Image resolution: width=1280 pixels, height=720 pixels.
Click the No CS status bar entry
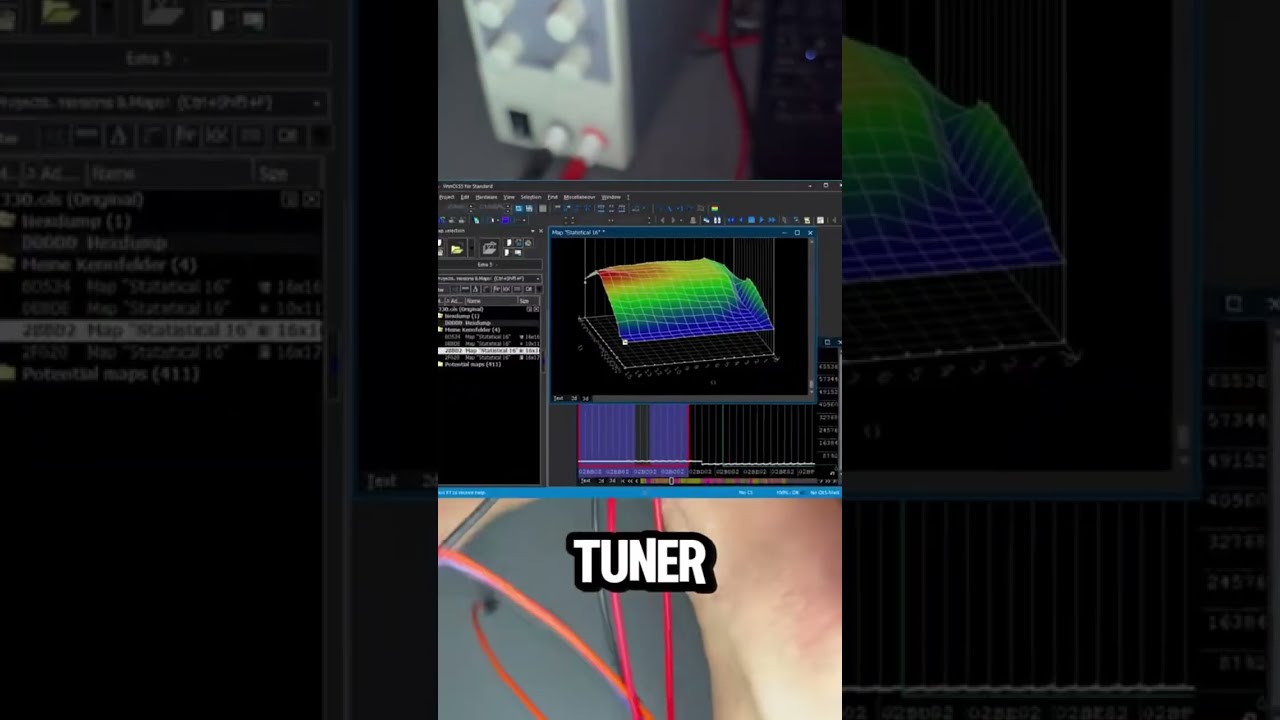pyautogui.click(x=745, y=492)
